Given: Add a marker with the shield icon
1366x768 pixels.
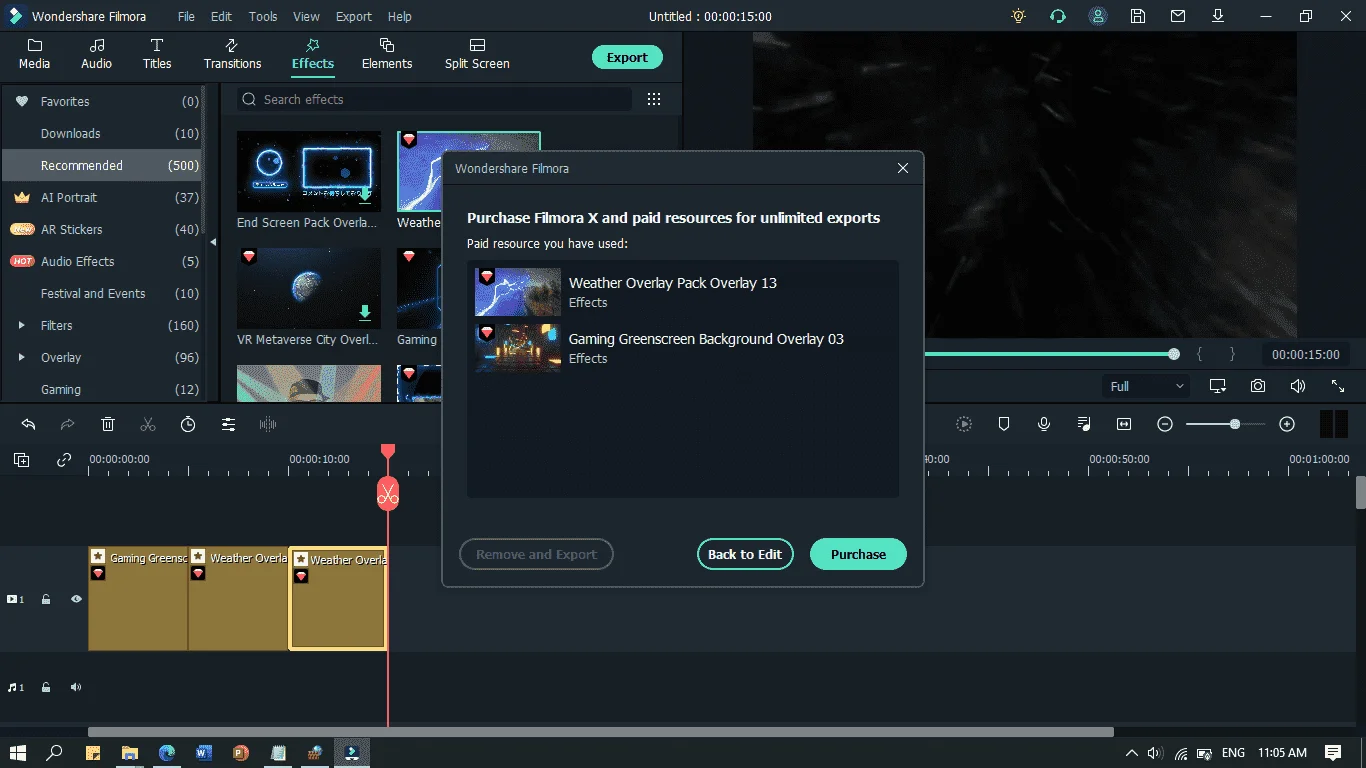Looking at the screenshot, I should point(1004,424).
